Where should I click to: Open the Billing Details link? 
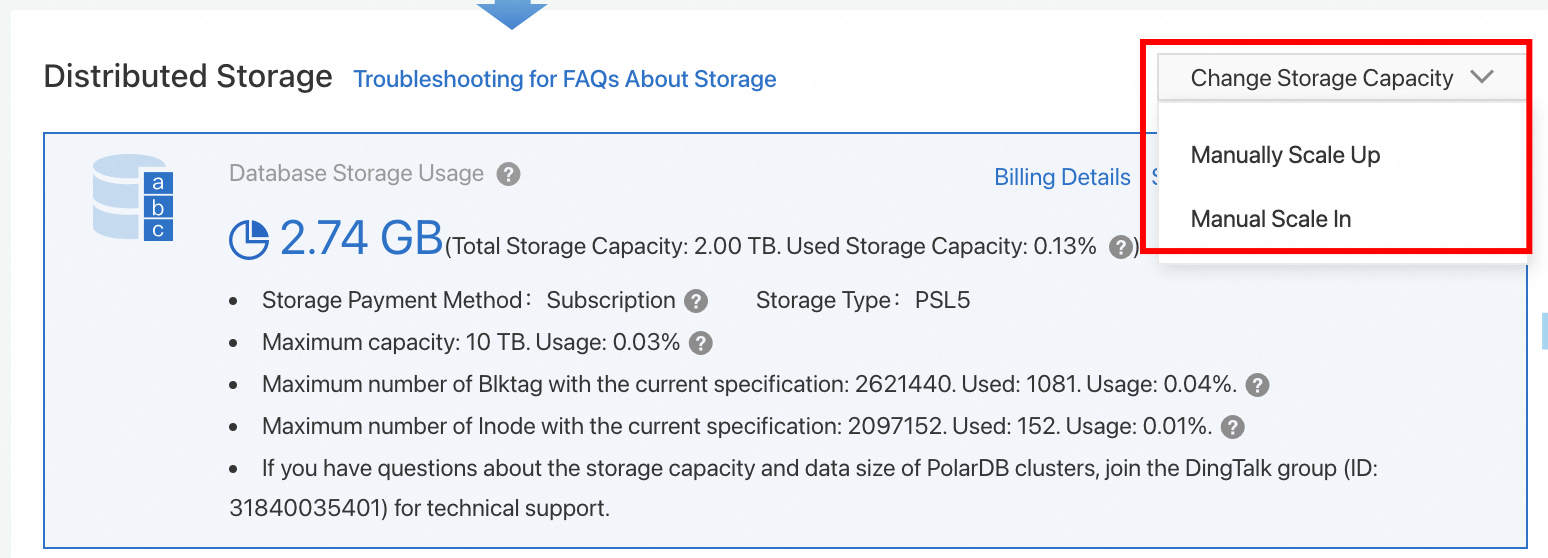1062,177
